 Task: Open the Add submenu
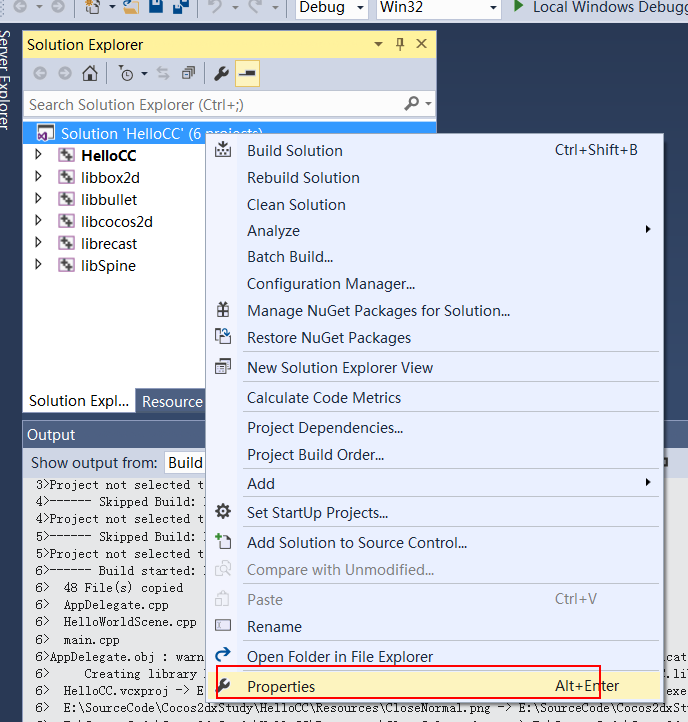(435, 483)
